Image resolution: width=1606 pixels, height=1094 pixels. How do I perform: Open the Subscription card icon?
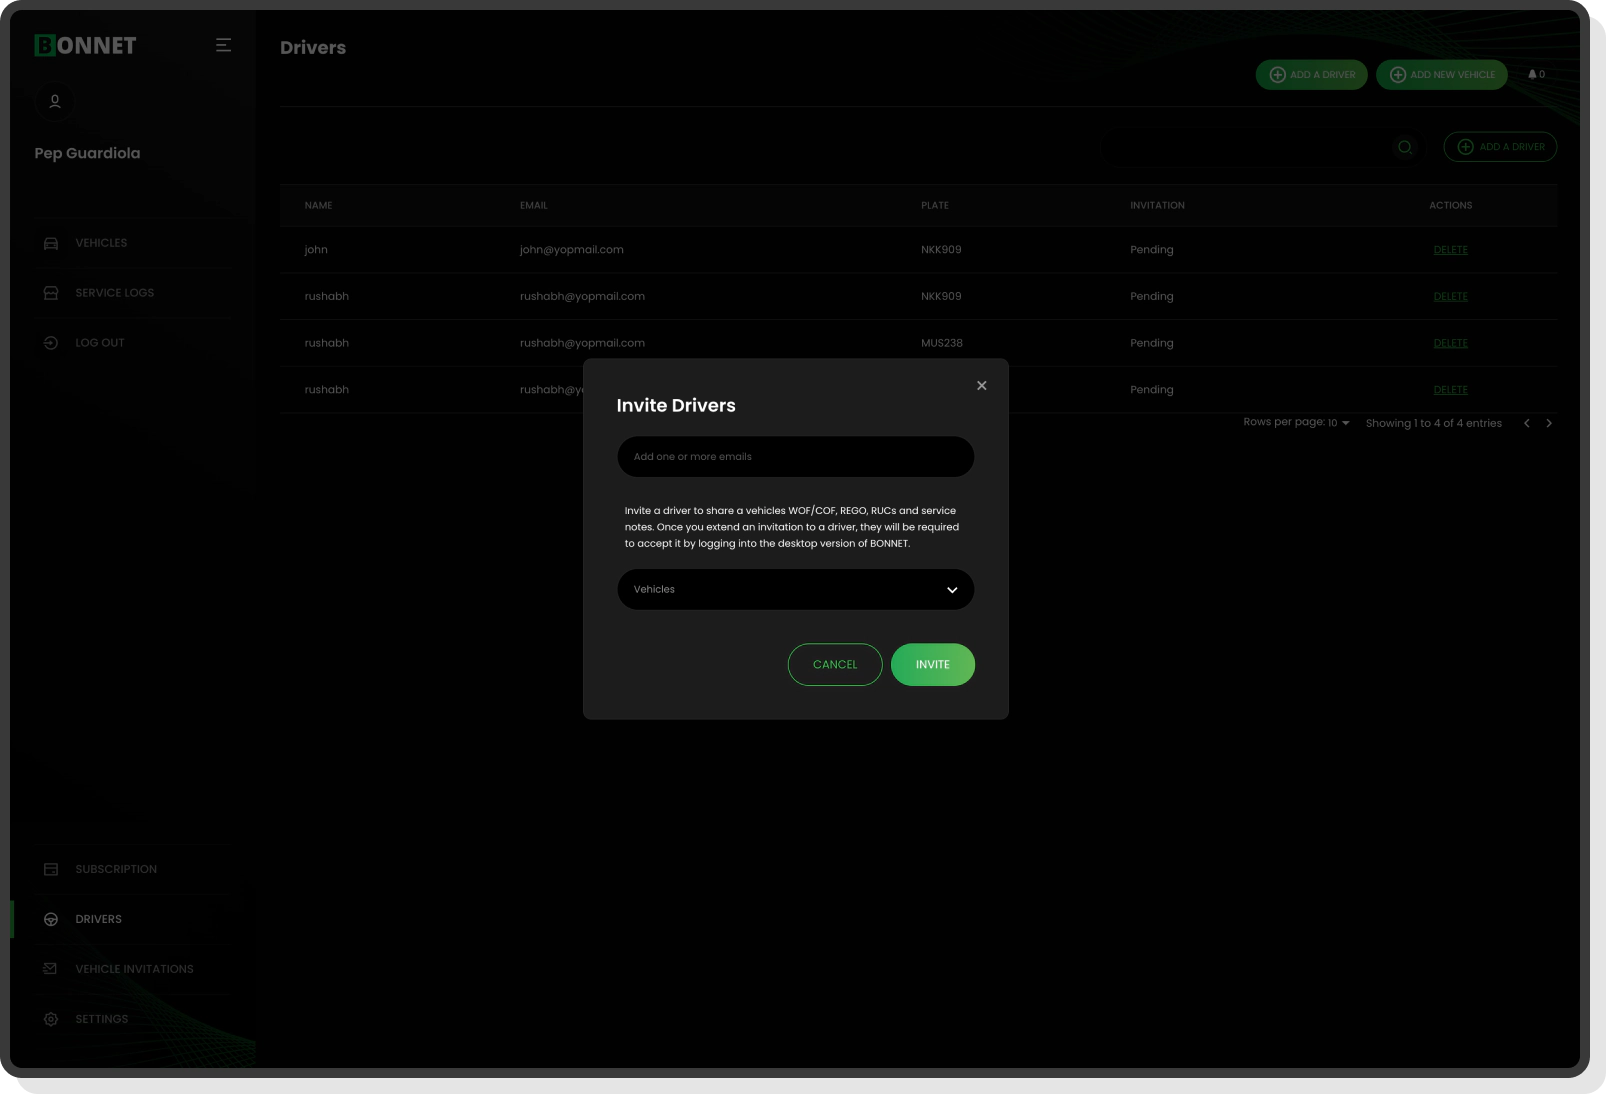click(51, 869)
